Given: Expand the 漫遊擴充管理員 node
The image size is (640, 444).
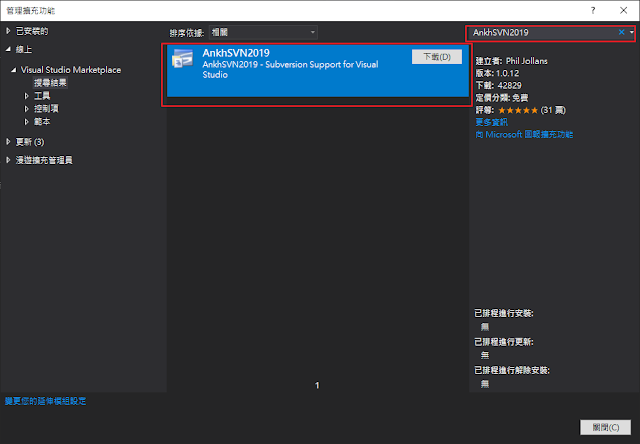Looking at the screenshot, I should coord(8,160).
